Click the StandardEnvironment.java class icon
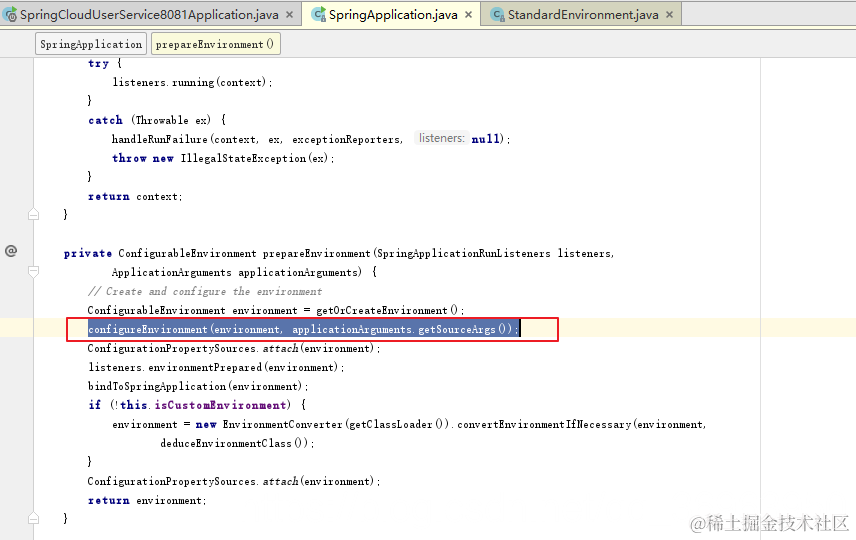The height and width of the screenshot is (540, 856). coord(497,15)
